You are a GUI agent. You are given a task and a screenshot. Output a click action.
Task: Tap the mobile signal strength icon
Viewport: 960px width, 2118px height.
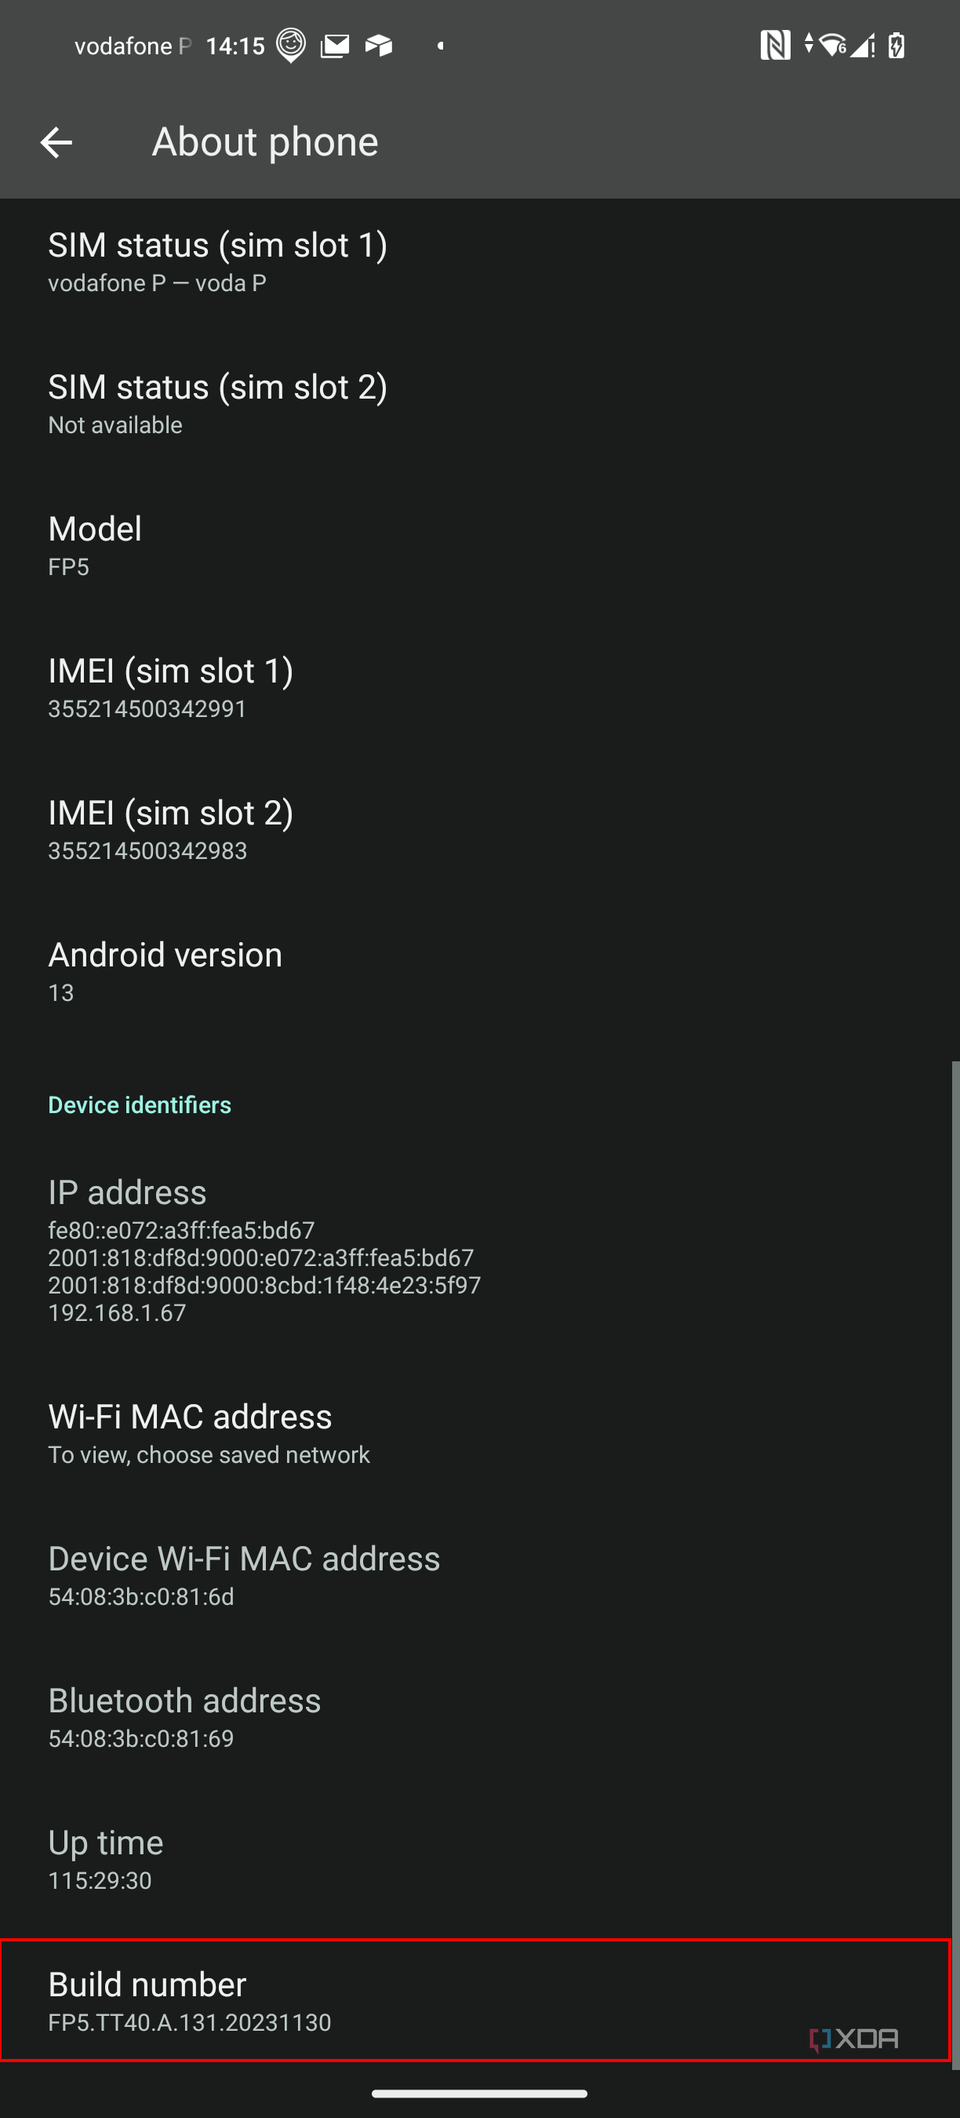(x=862, y=45)
